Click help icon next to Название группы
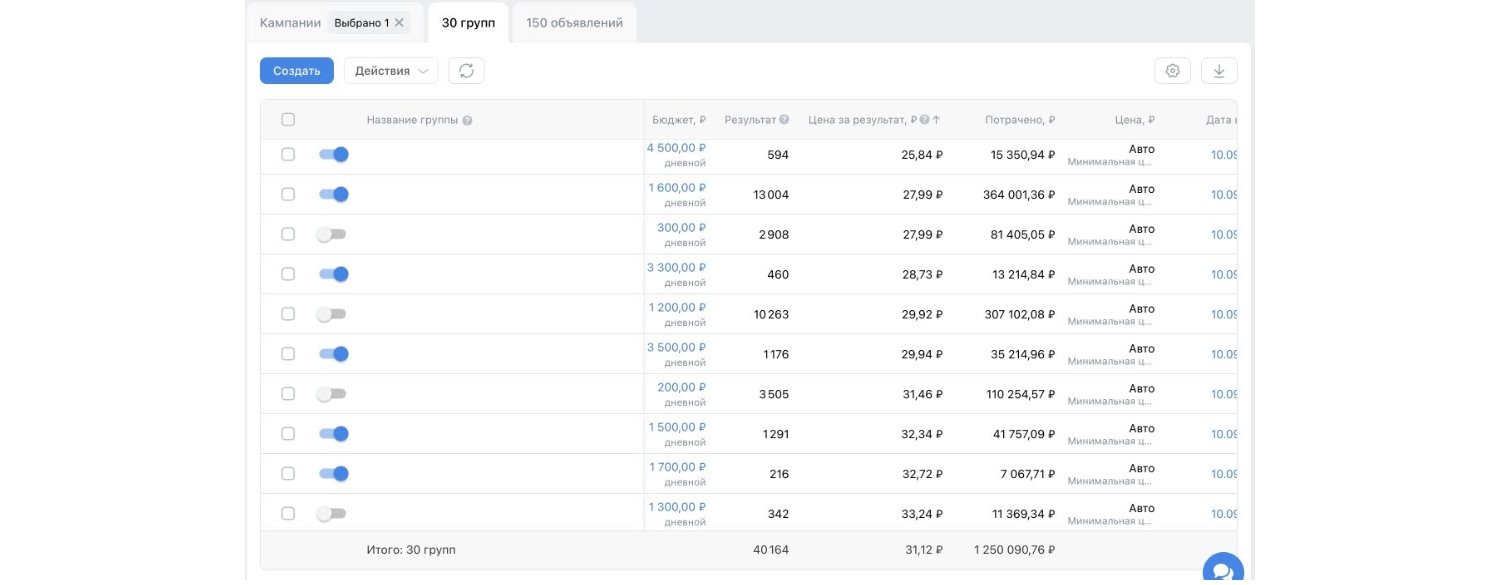Screen dimensions: 1500x585 click(468, 120)
